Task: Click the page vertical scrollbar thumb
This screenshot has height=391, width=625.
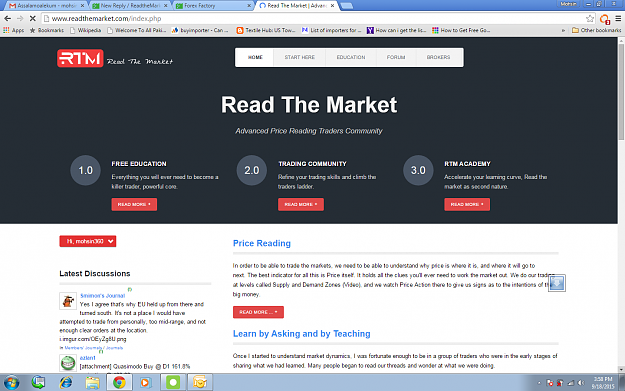Action: 621,92
